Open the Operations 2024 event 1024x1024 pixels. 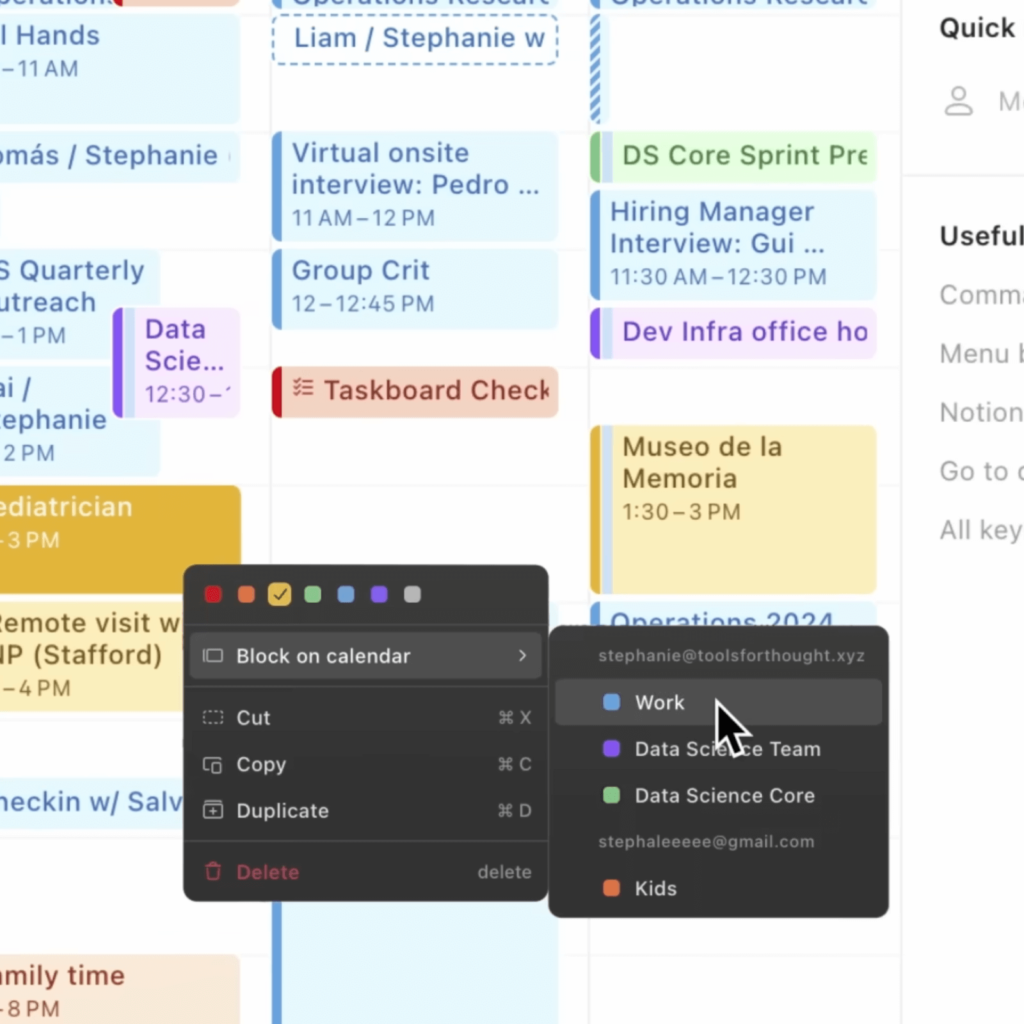click(x=733, y=615)
